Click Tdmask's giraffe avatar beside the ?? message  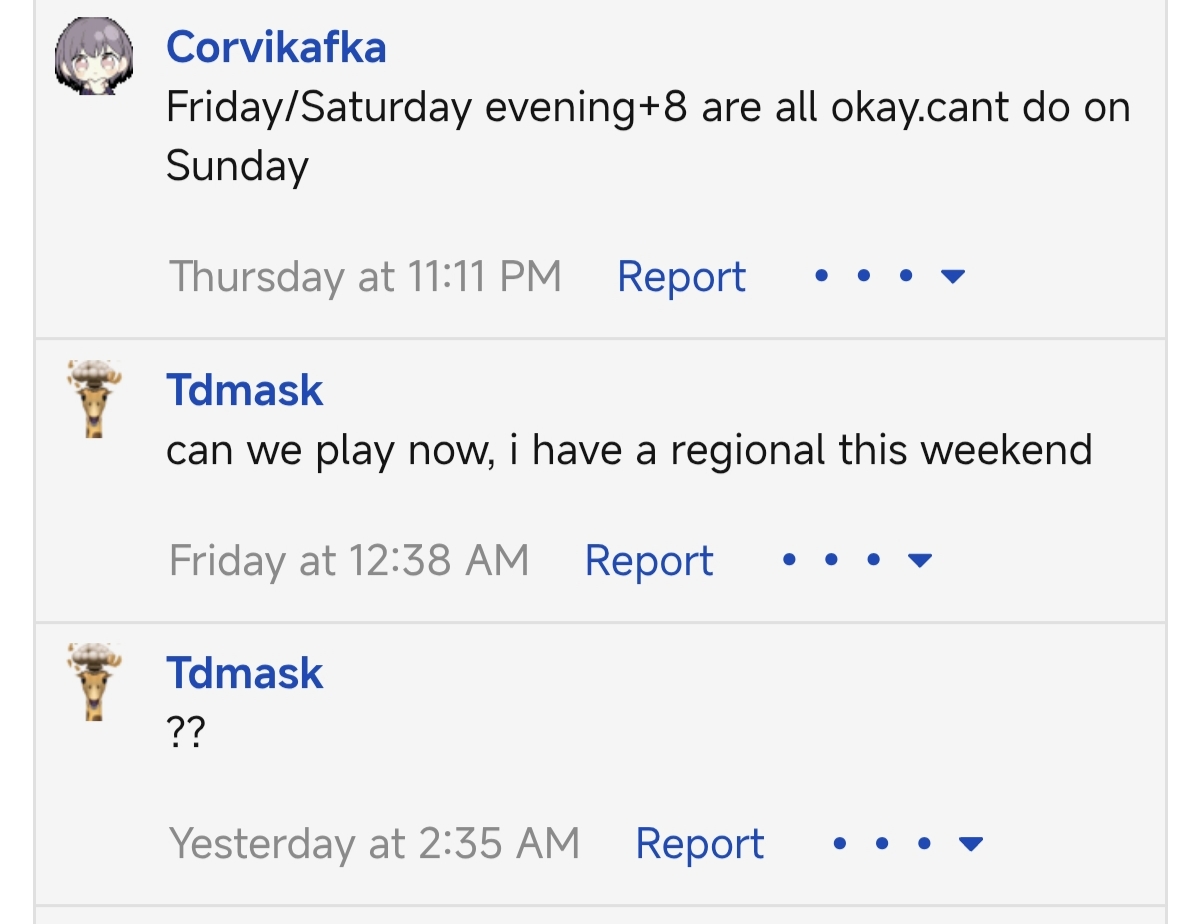[x=94, y=682]
